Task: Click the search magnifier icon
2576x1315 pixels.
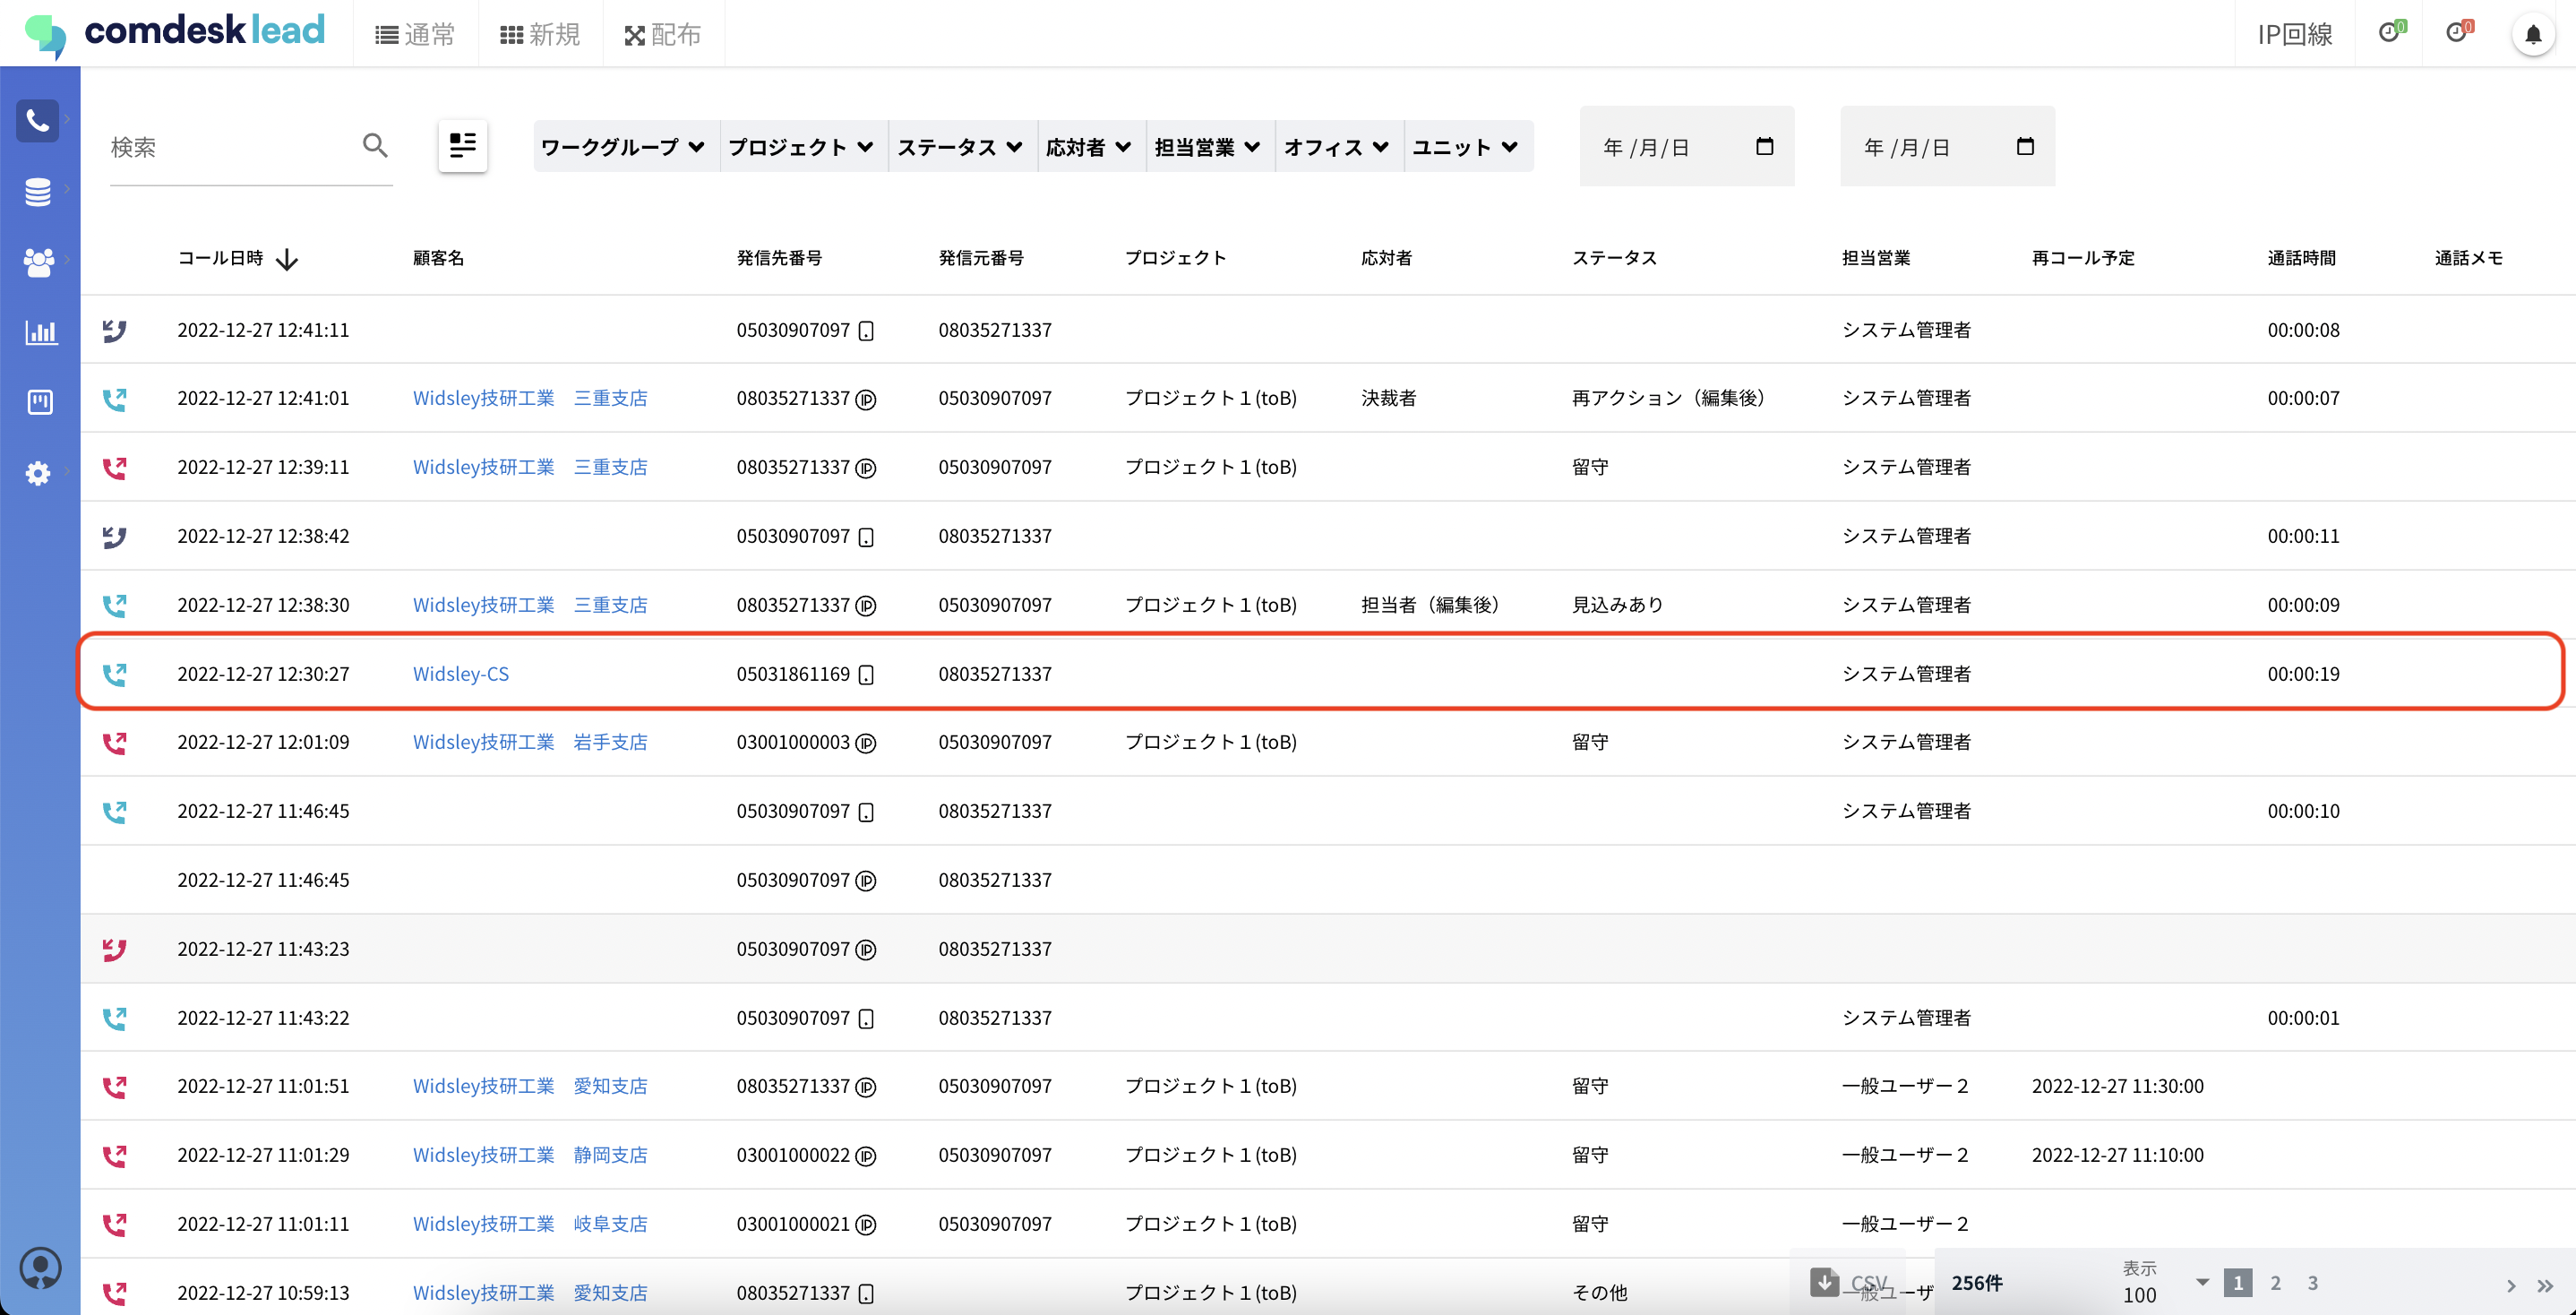Action: tap(375, 146)
